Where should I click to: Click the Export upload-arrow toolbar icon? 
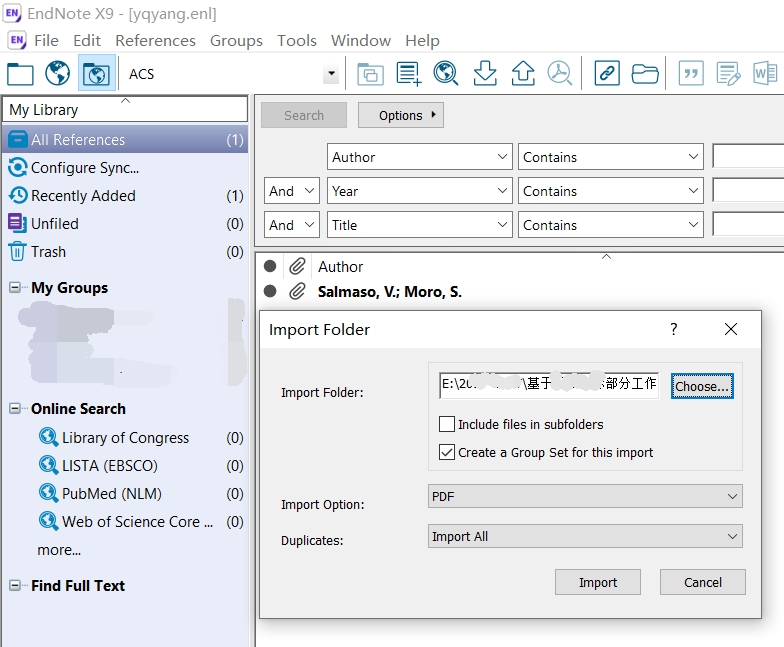click(523, 74)
